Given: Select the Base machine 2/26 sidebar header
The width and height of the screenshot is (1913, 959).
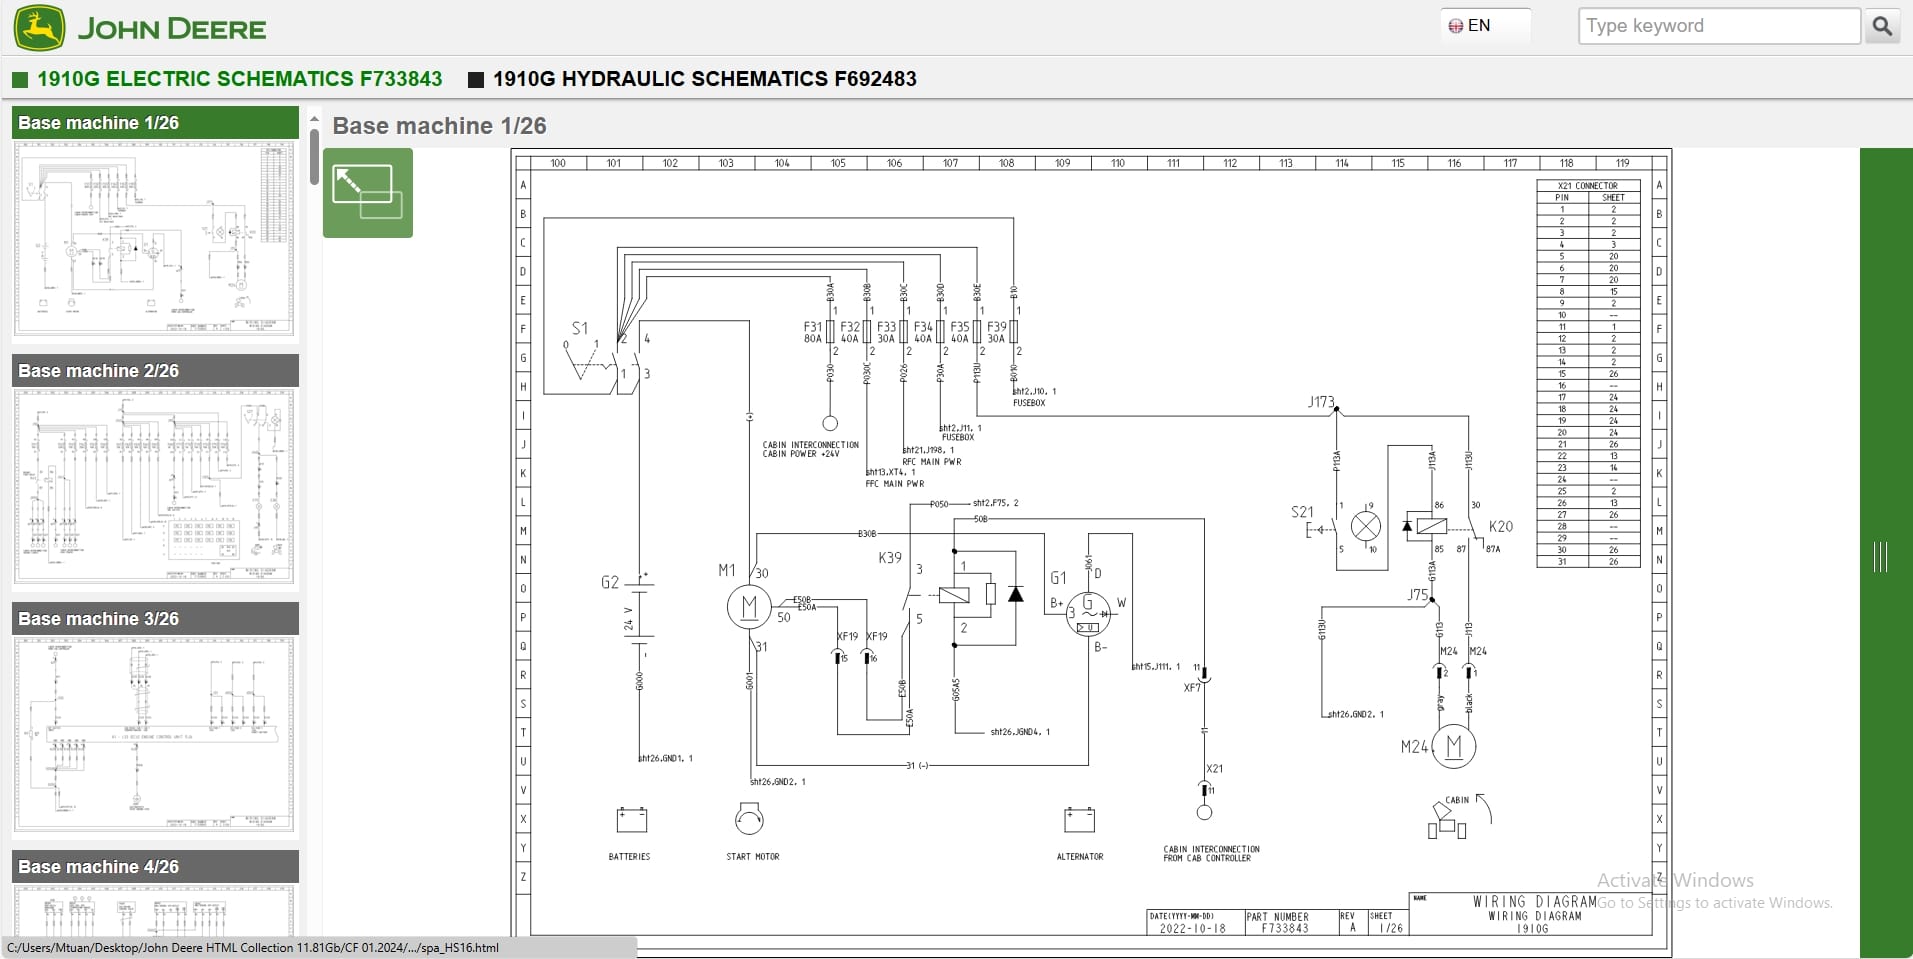Looking at the screenshot, I should pyautogui.click(x=155, y=371).
